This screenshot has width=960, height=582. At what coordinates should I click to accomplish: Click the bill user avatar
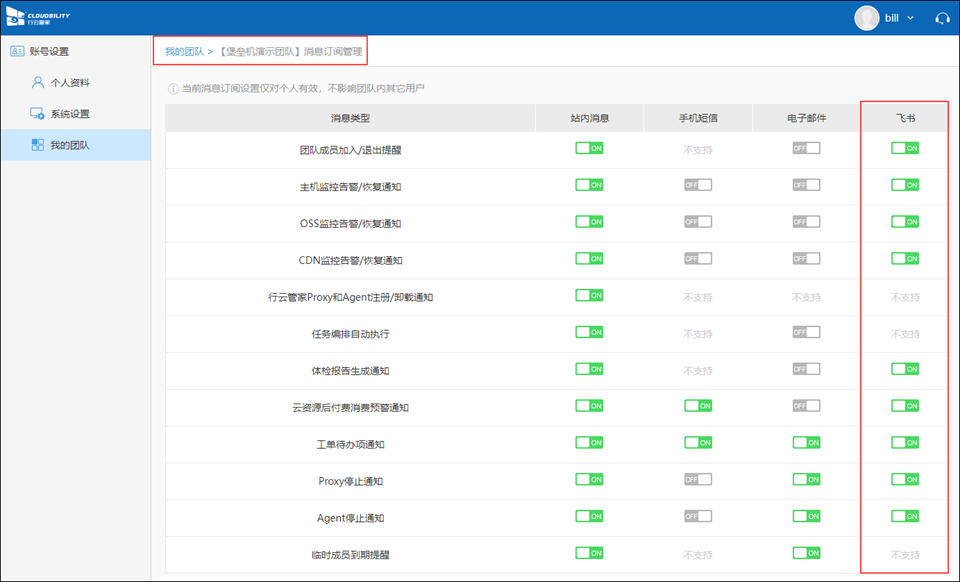click(x=866, y=18)
